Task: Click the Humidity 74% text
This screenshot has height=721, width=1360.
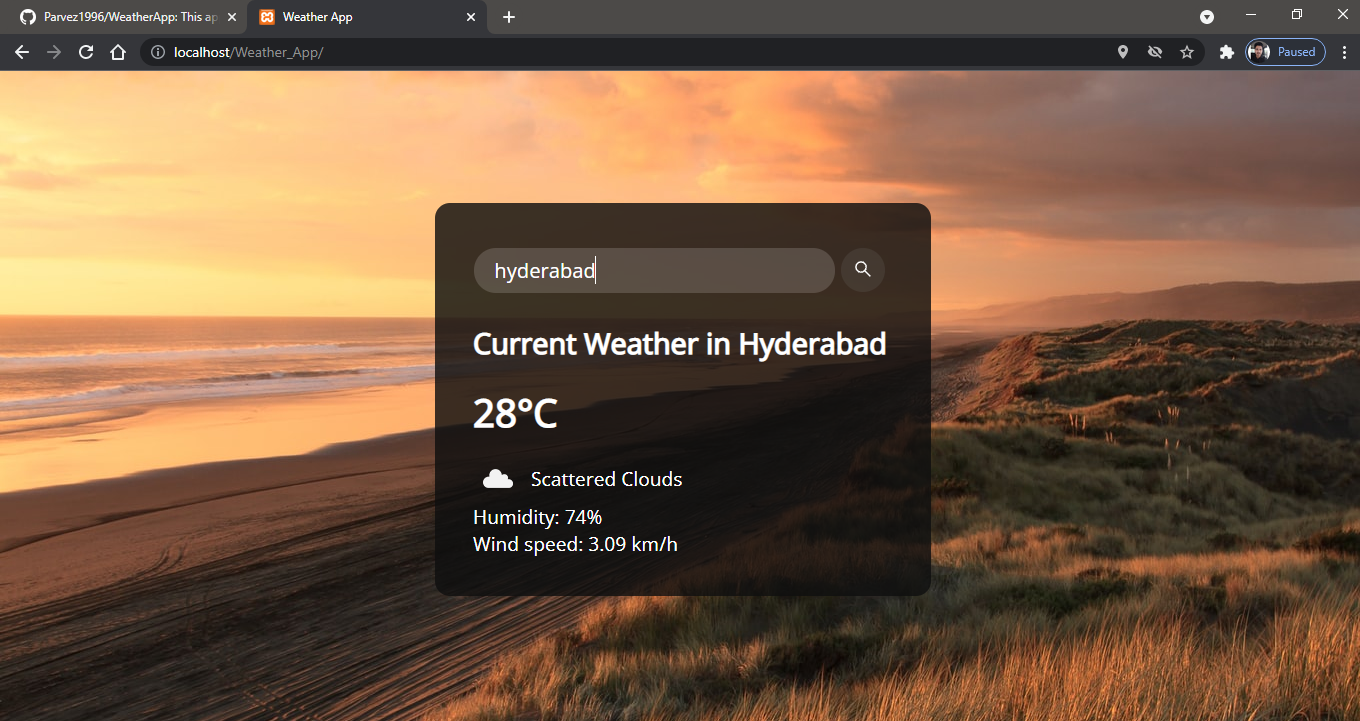Action: pos(537,517)
